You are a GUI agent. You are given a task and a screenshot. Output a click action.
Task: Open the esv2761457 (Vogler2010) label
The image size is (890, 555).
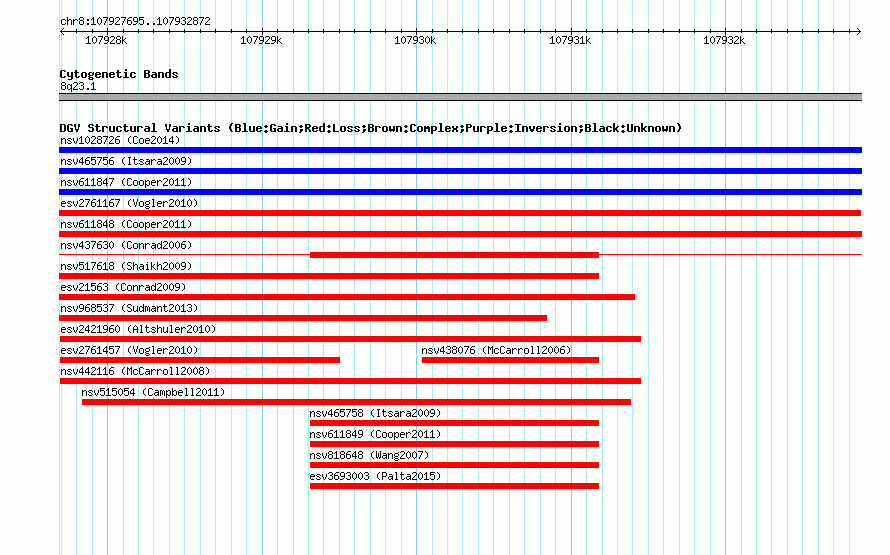pos(129,350)
